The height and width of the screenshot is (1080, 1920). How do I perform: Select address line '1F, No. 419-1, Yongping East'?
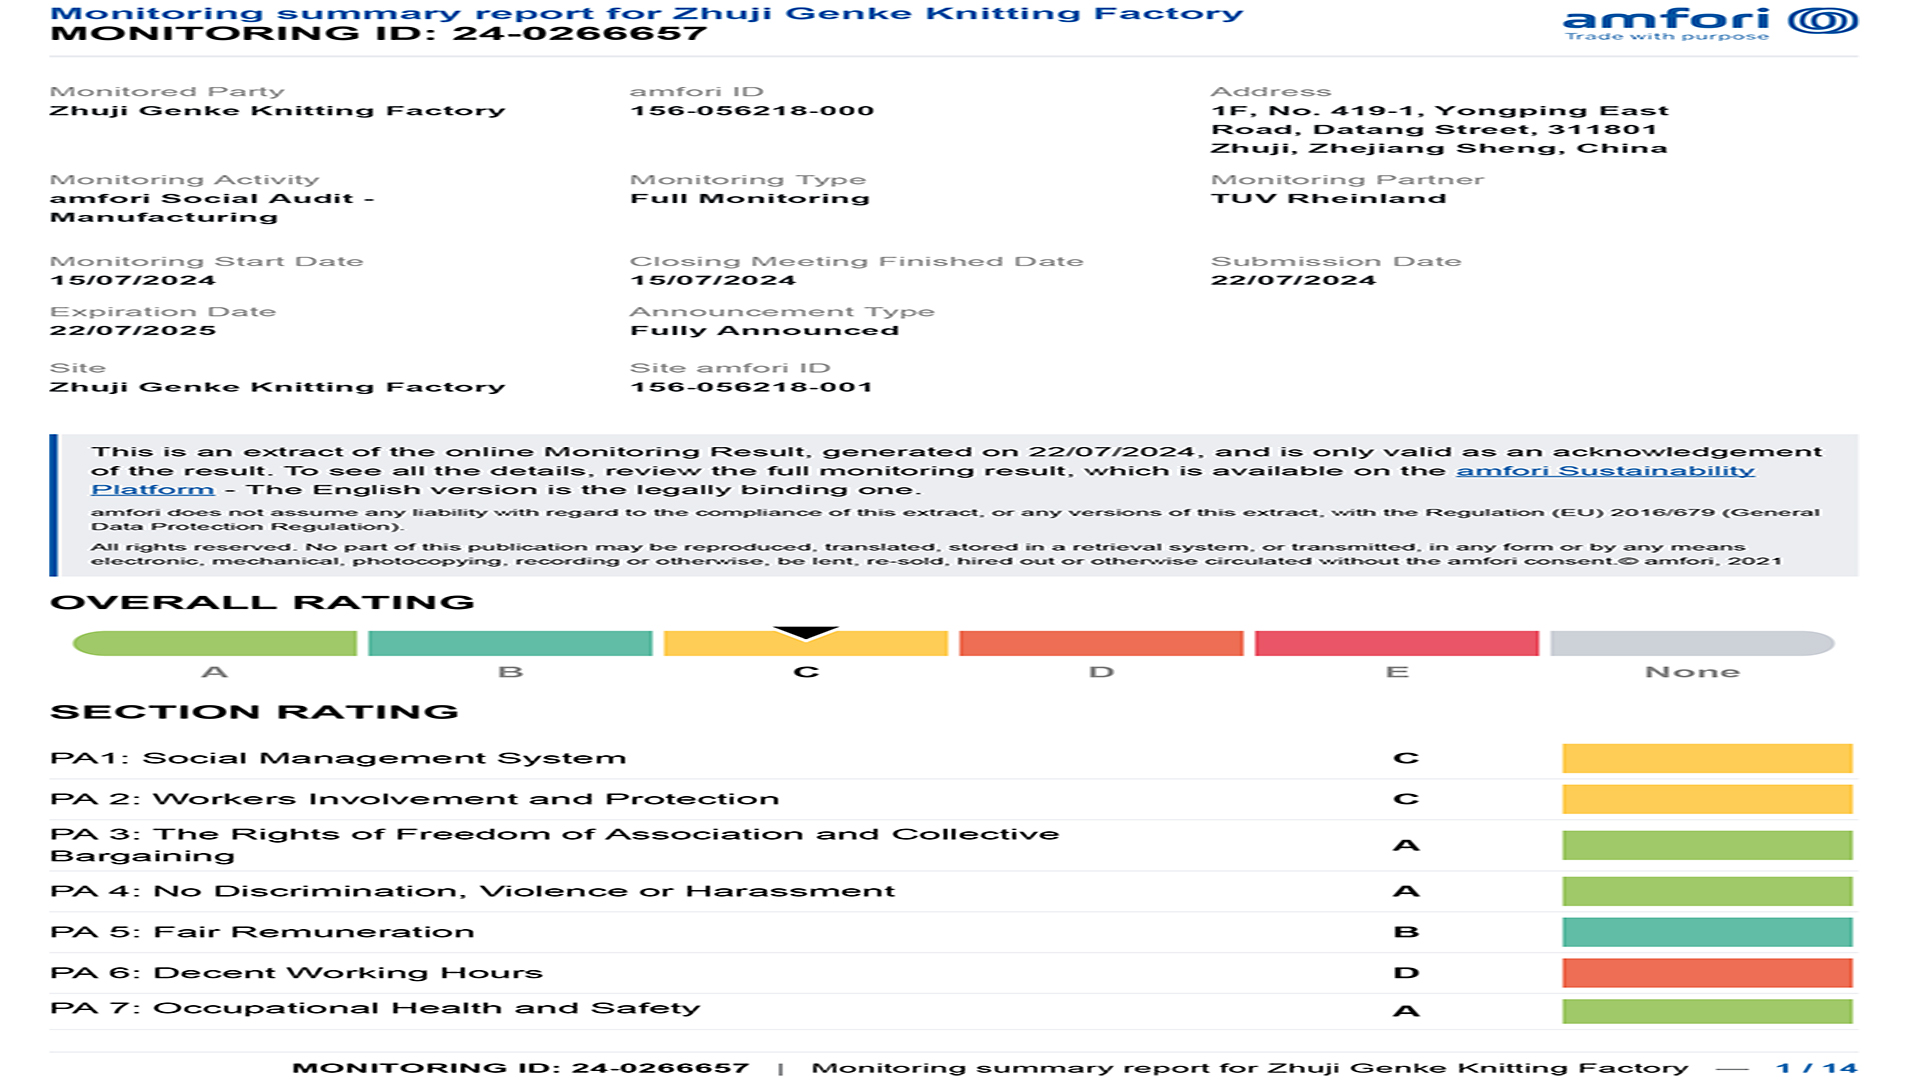click(1439, 111)
